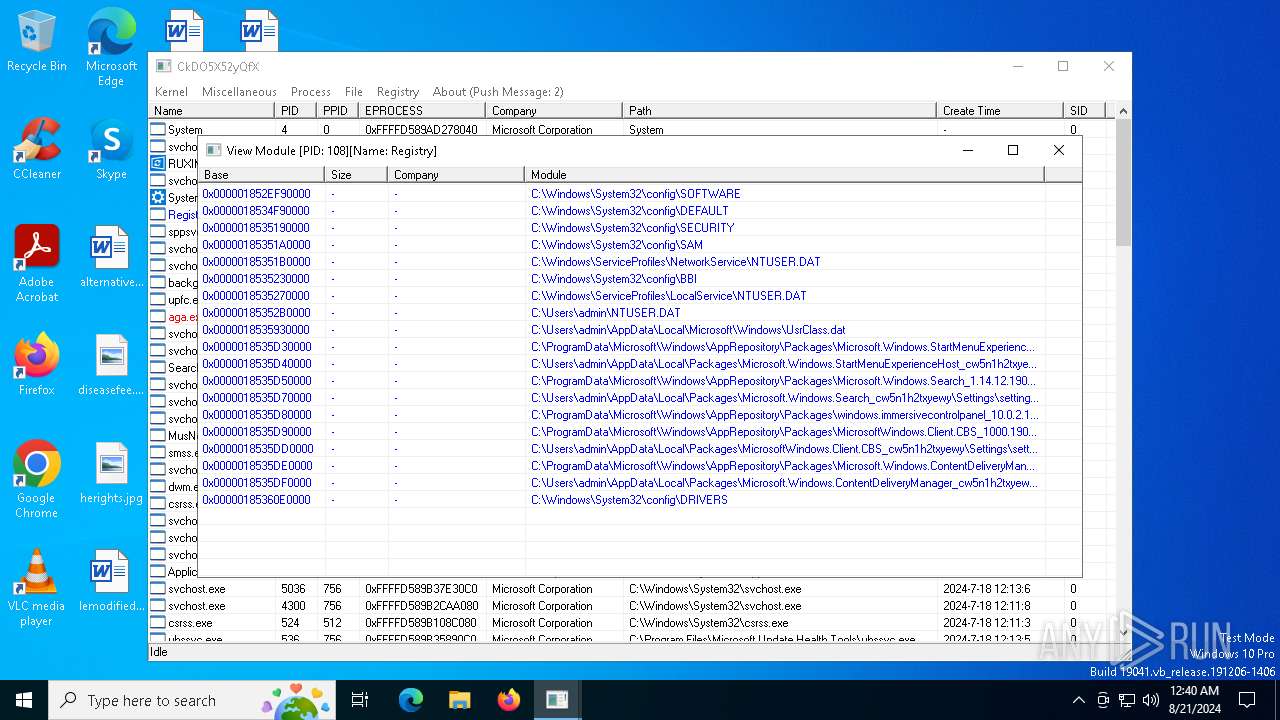Maximize the View Module window

pyautogui.click(x=1012, y=150)
